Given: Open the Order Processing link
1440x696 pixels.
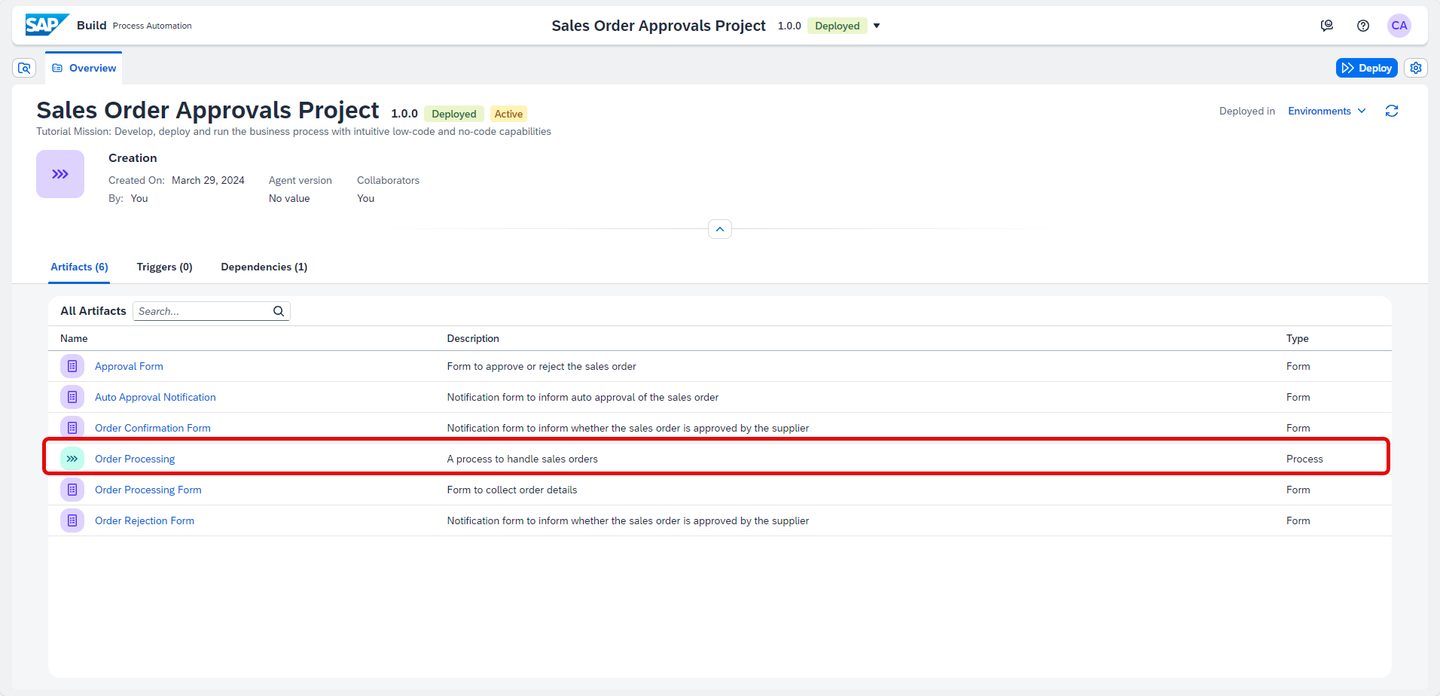Looking at the screenshot, I should click(x=135, y=459).
